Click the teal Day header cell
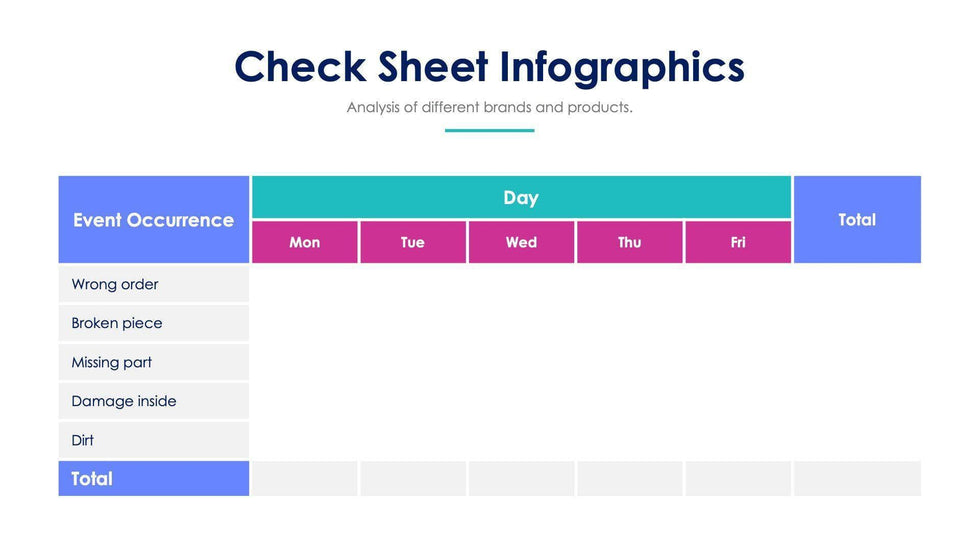This screenshot has width=980, height=551. tap(521, 198)
